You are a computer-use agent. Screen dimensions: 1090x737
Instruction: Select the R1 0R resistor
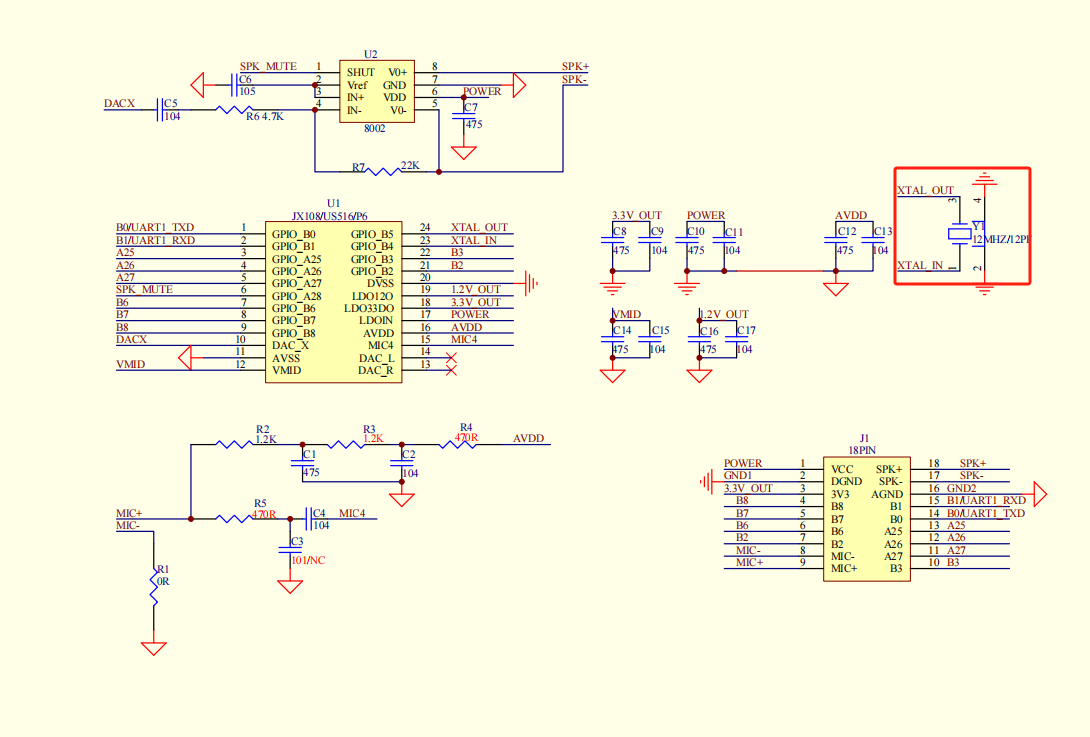154,588
